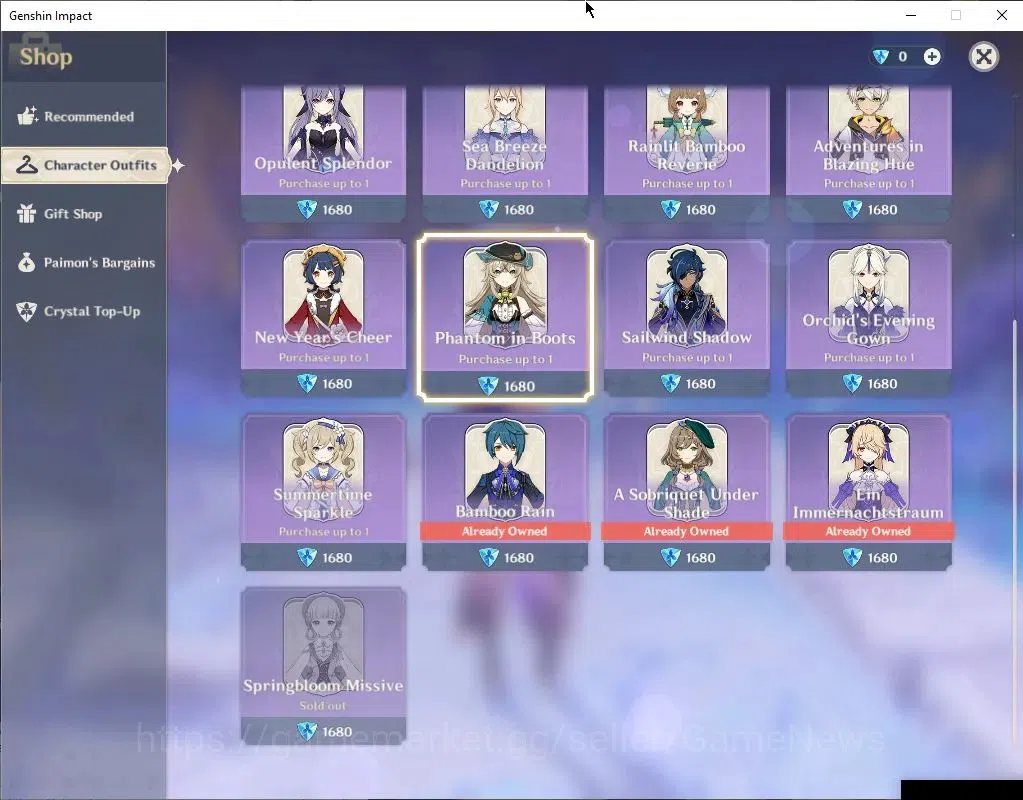Click the Shop heading title
This screenshot has height=800, width=1023.
pyautogui.click(x=46, y=57)
